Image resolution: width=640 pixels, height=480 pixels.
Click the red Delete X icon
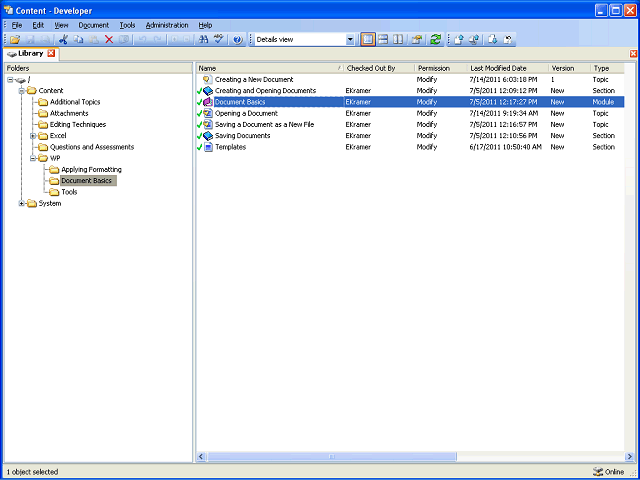coord(109,40)
